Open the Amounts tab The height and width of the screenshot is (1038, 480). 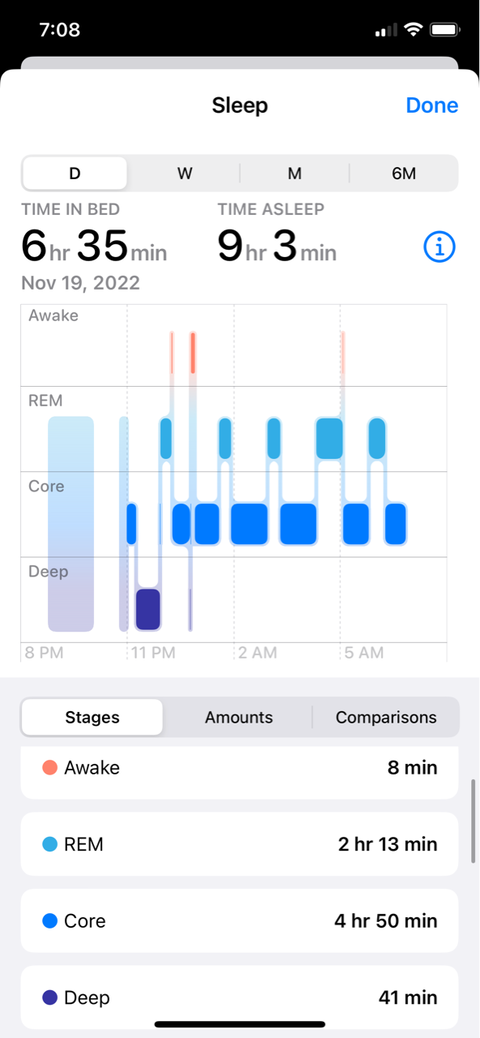point(239,717)
